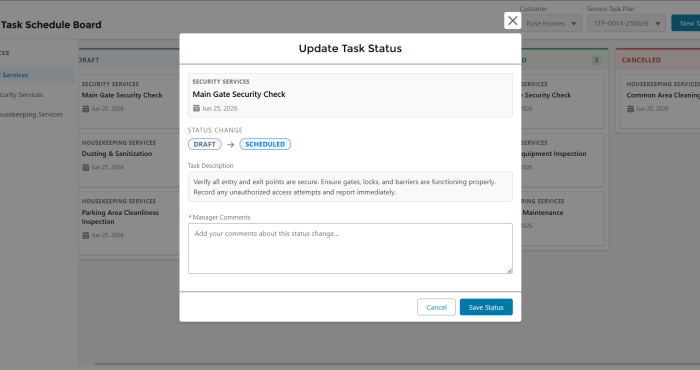Click the Task Description text box
Image resolution: width=700 pixels, height=370 pixels.
[x=350, y=187]
